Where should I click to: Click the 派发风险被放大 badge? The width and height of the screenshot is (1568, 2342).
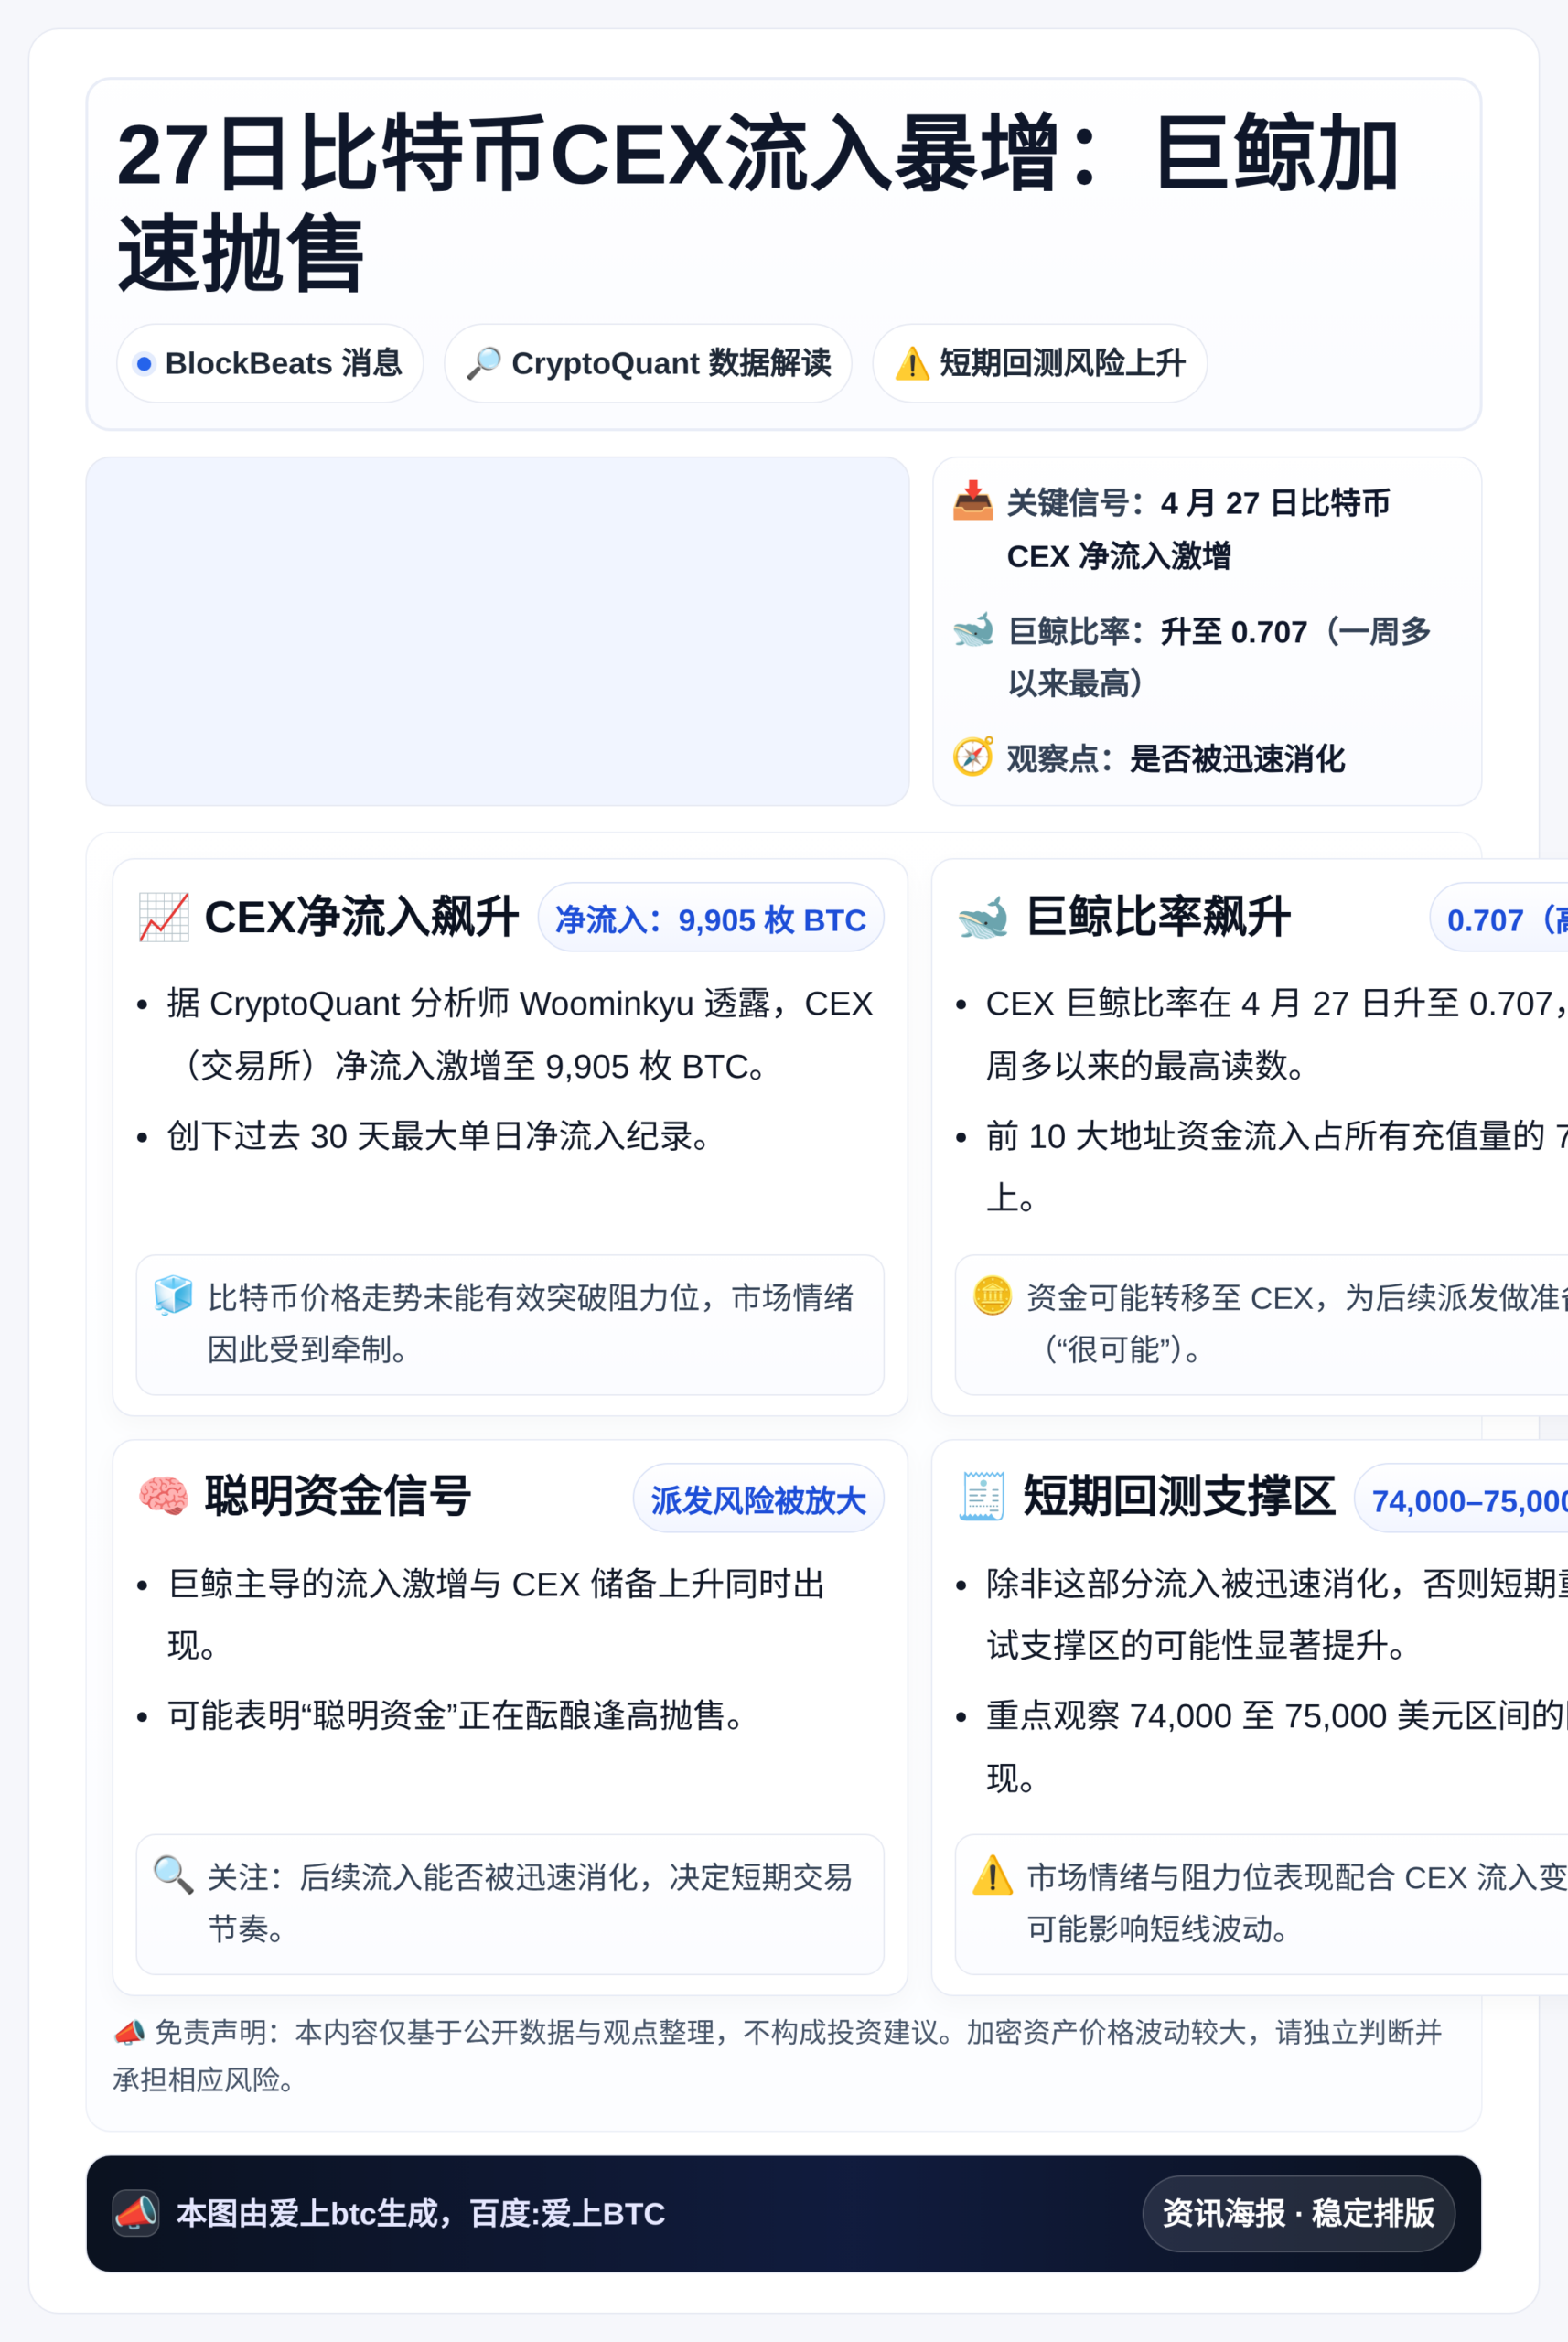759,1499
